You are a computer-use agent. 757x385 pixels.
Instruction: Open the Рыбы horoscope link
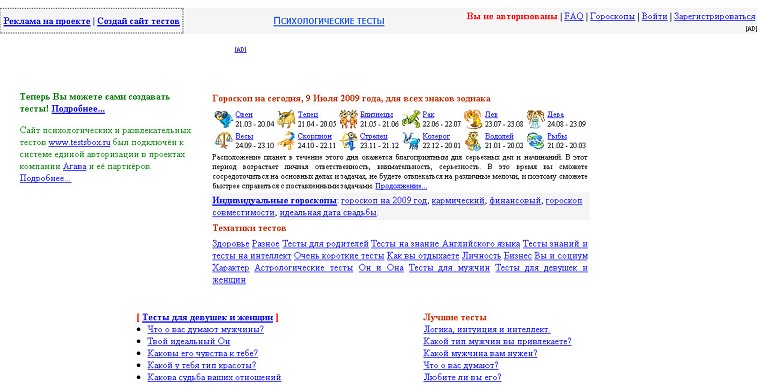tap(557, 136)
